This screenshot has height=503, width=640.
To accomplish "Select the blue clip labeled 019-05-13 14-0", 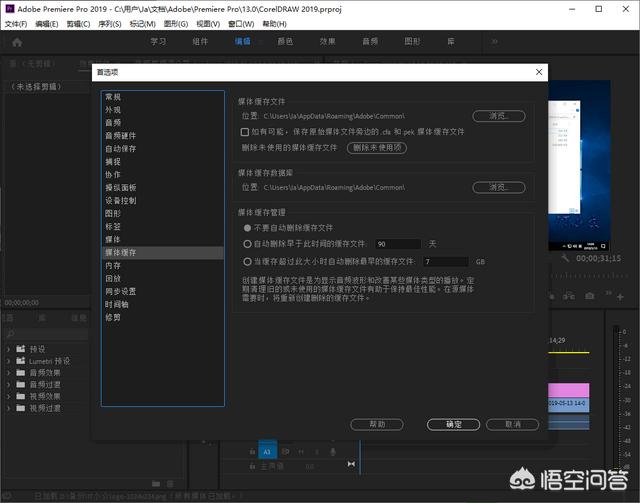I will 569,404.
